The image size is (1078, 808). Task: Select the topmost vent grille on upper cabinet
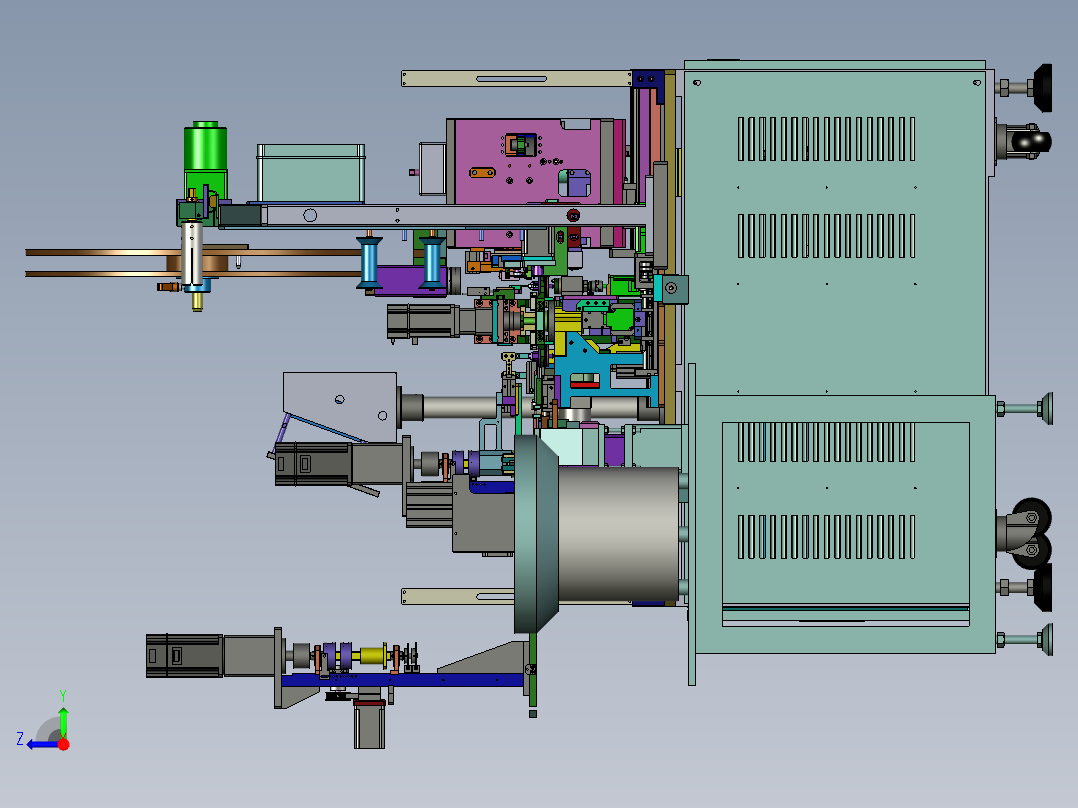(826, 139)
